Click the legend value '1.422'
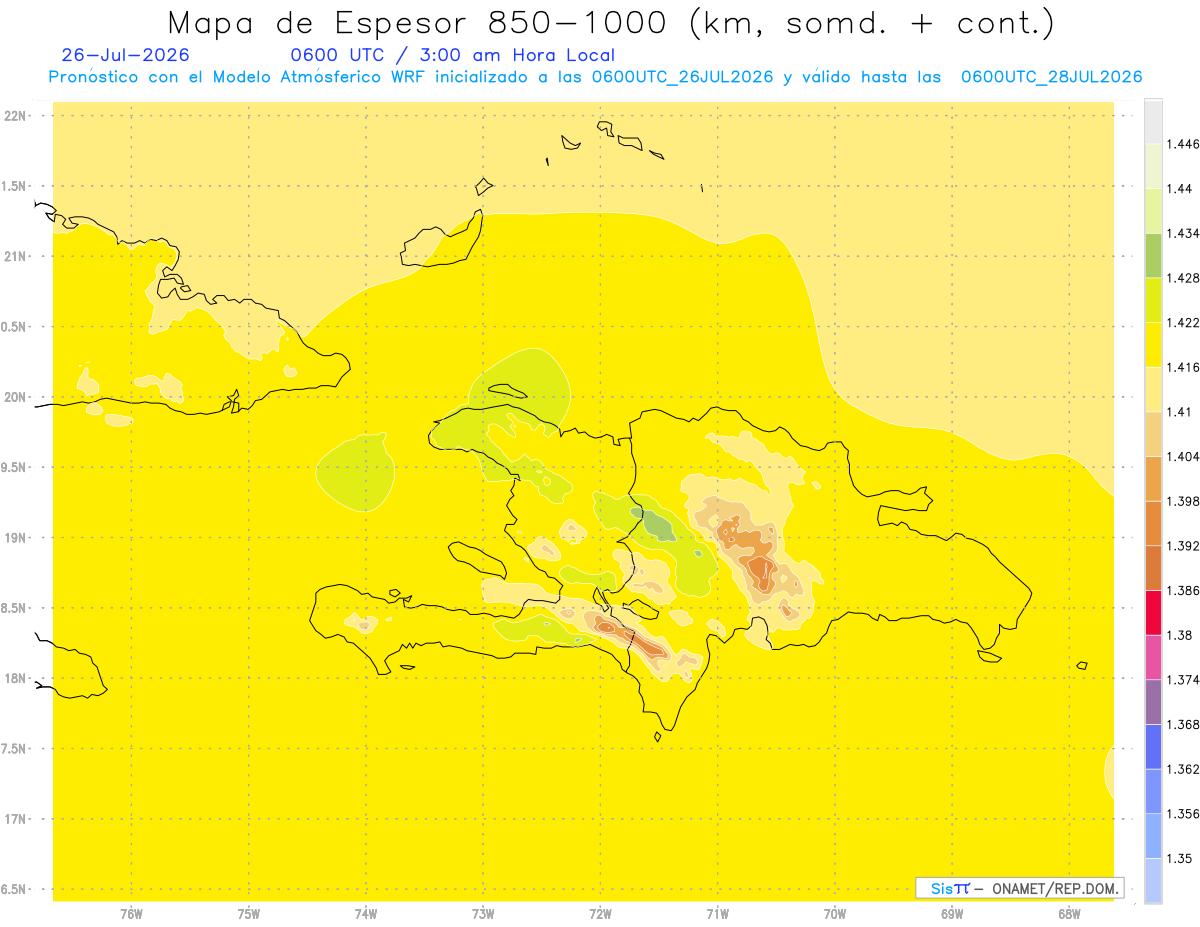The image size is (1200, 927). coord(1183,323)
